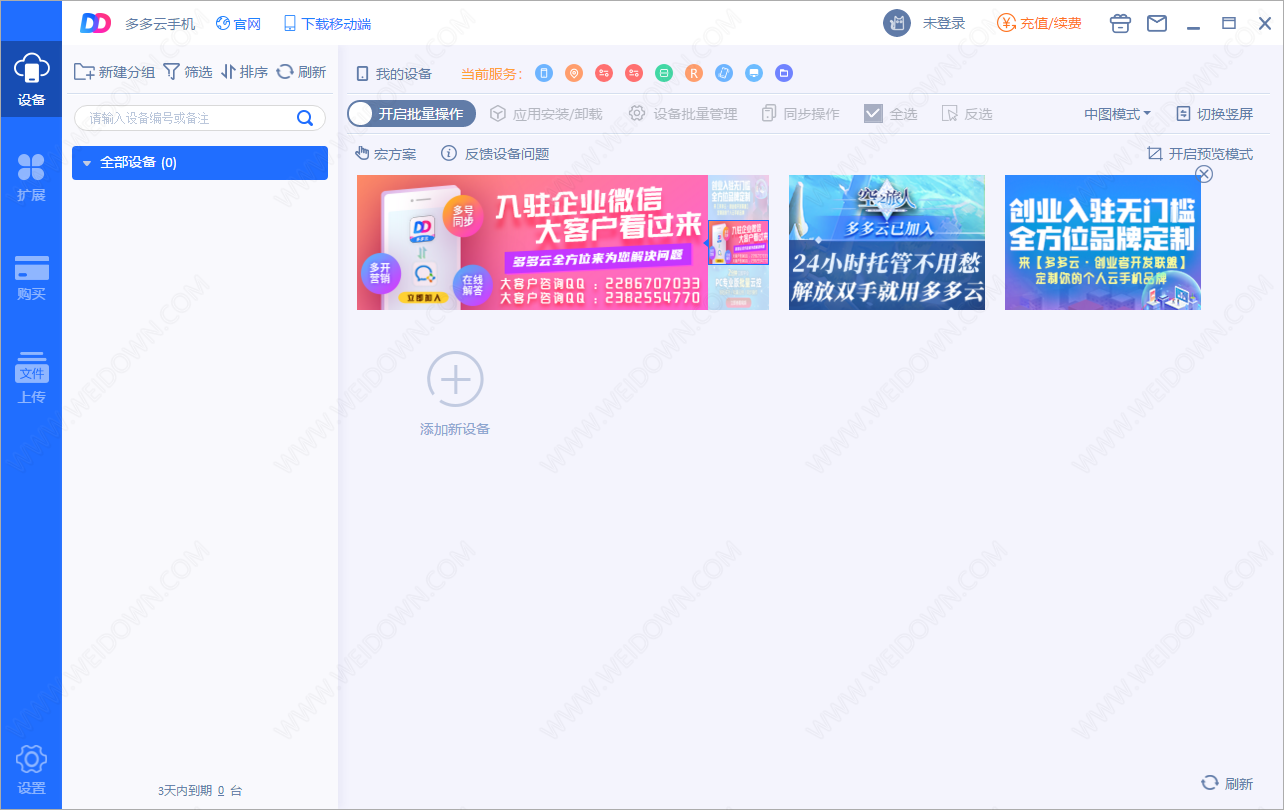Click 刷新 in the left panel toolbar

point(302,72)
